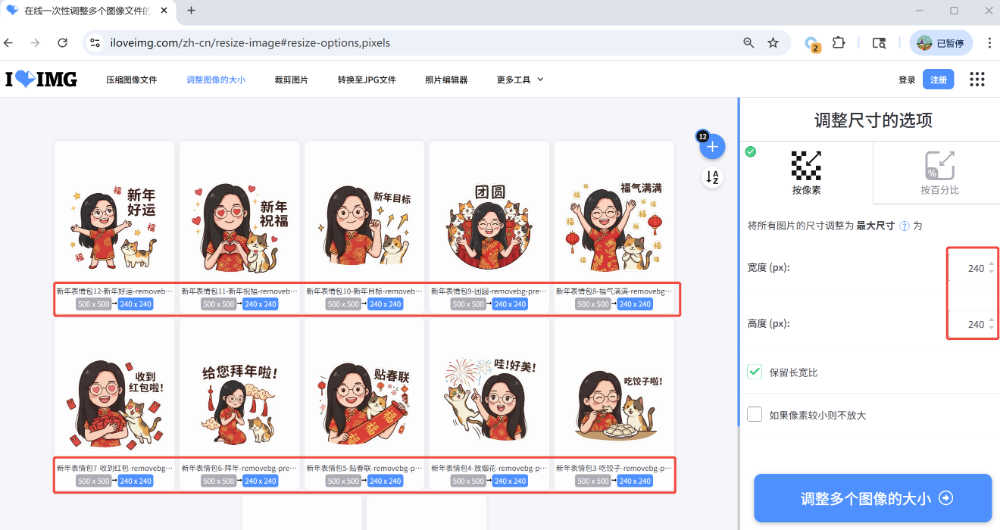Expand the 更多工具 dropdown menu
Viewport: 1000px width, 530px height.
520,80
